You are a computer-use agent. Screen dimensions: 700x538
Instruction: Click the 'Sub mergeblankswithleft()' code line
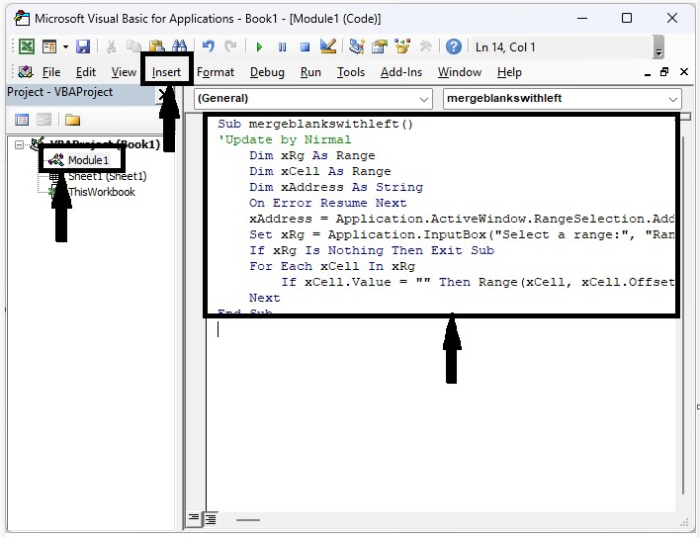[315, 124]
